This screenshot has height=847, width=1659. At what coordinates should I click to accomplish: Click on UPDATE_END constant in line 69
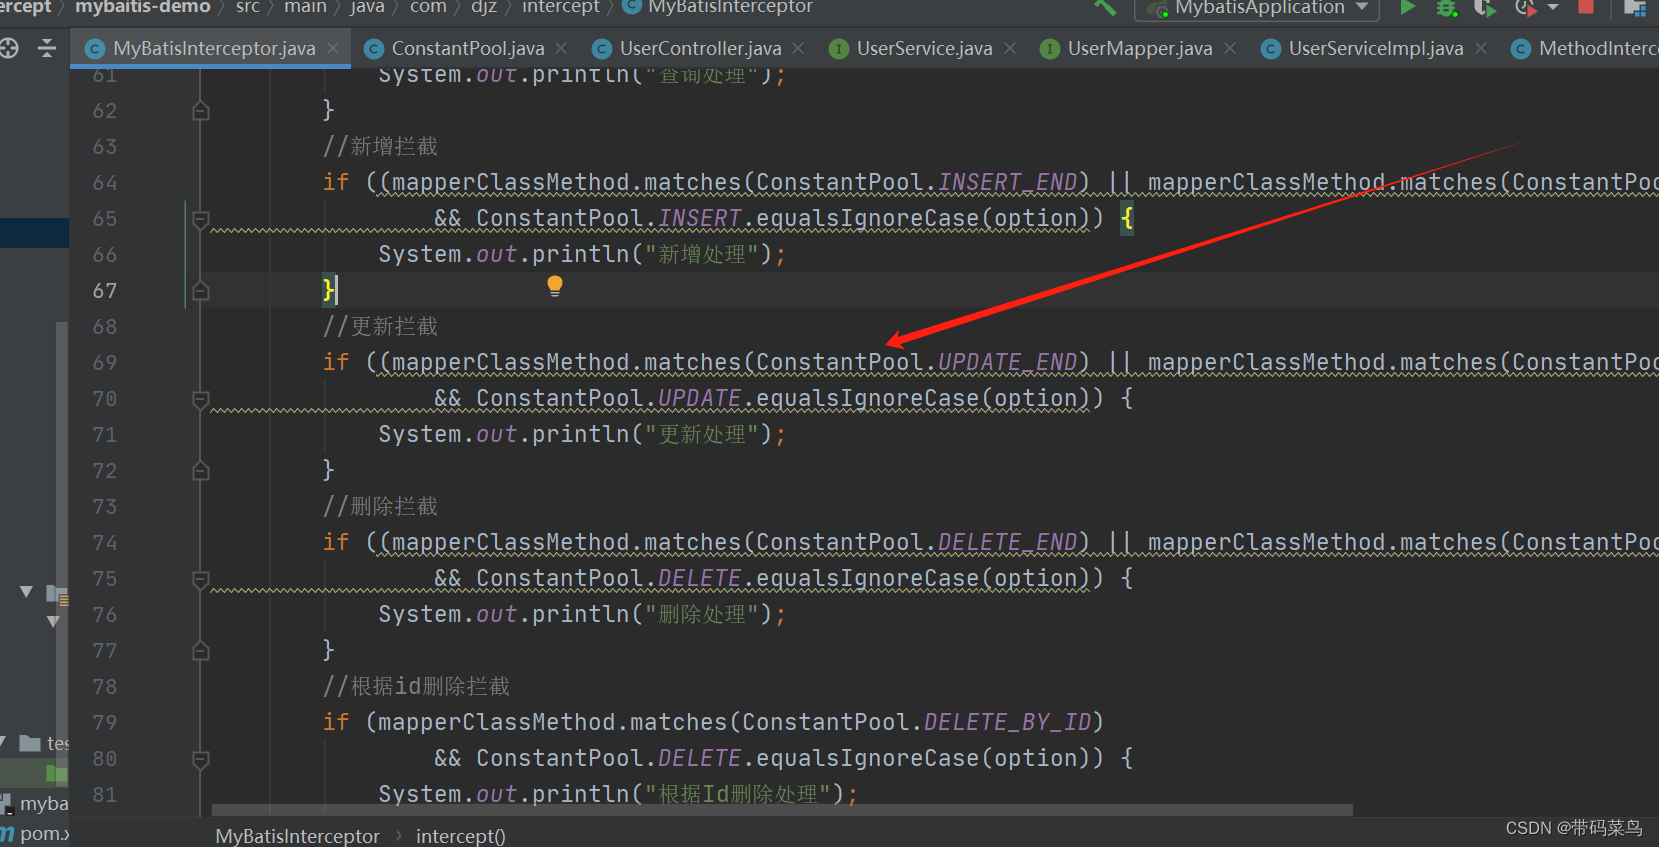tap(1007, 362)
